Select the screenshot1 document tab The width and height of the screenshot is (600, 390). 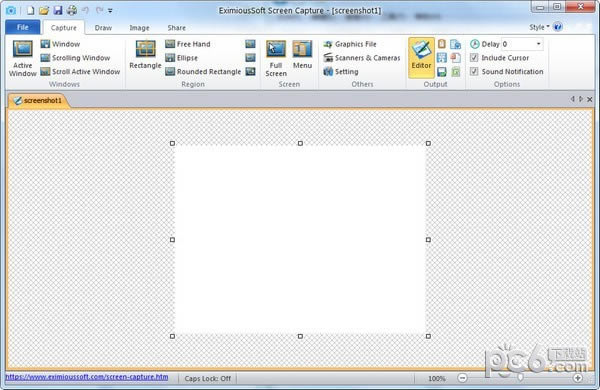[38, 101]
